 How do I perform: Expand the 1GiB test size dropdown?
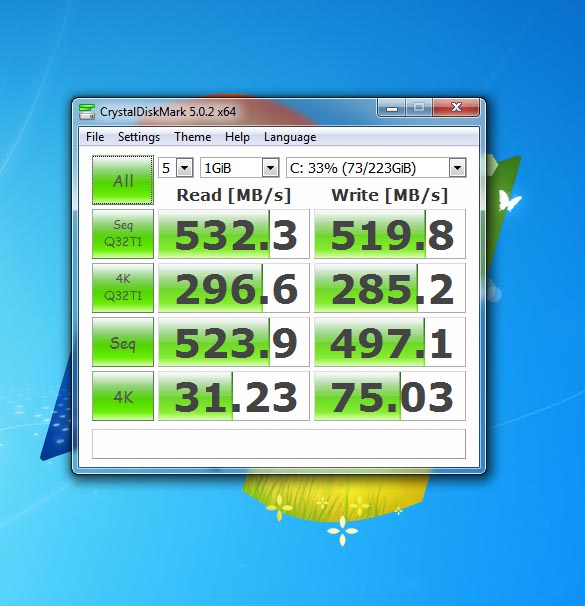click(240, 168)
